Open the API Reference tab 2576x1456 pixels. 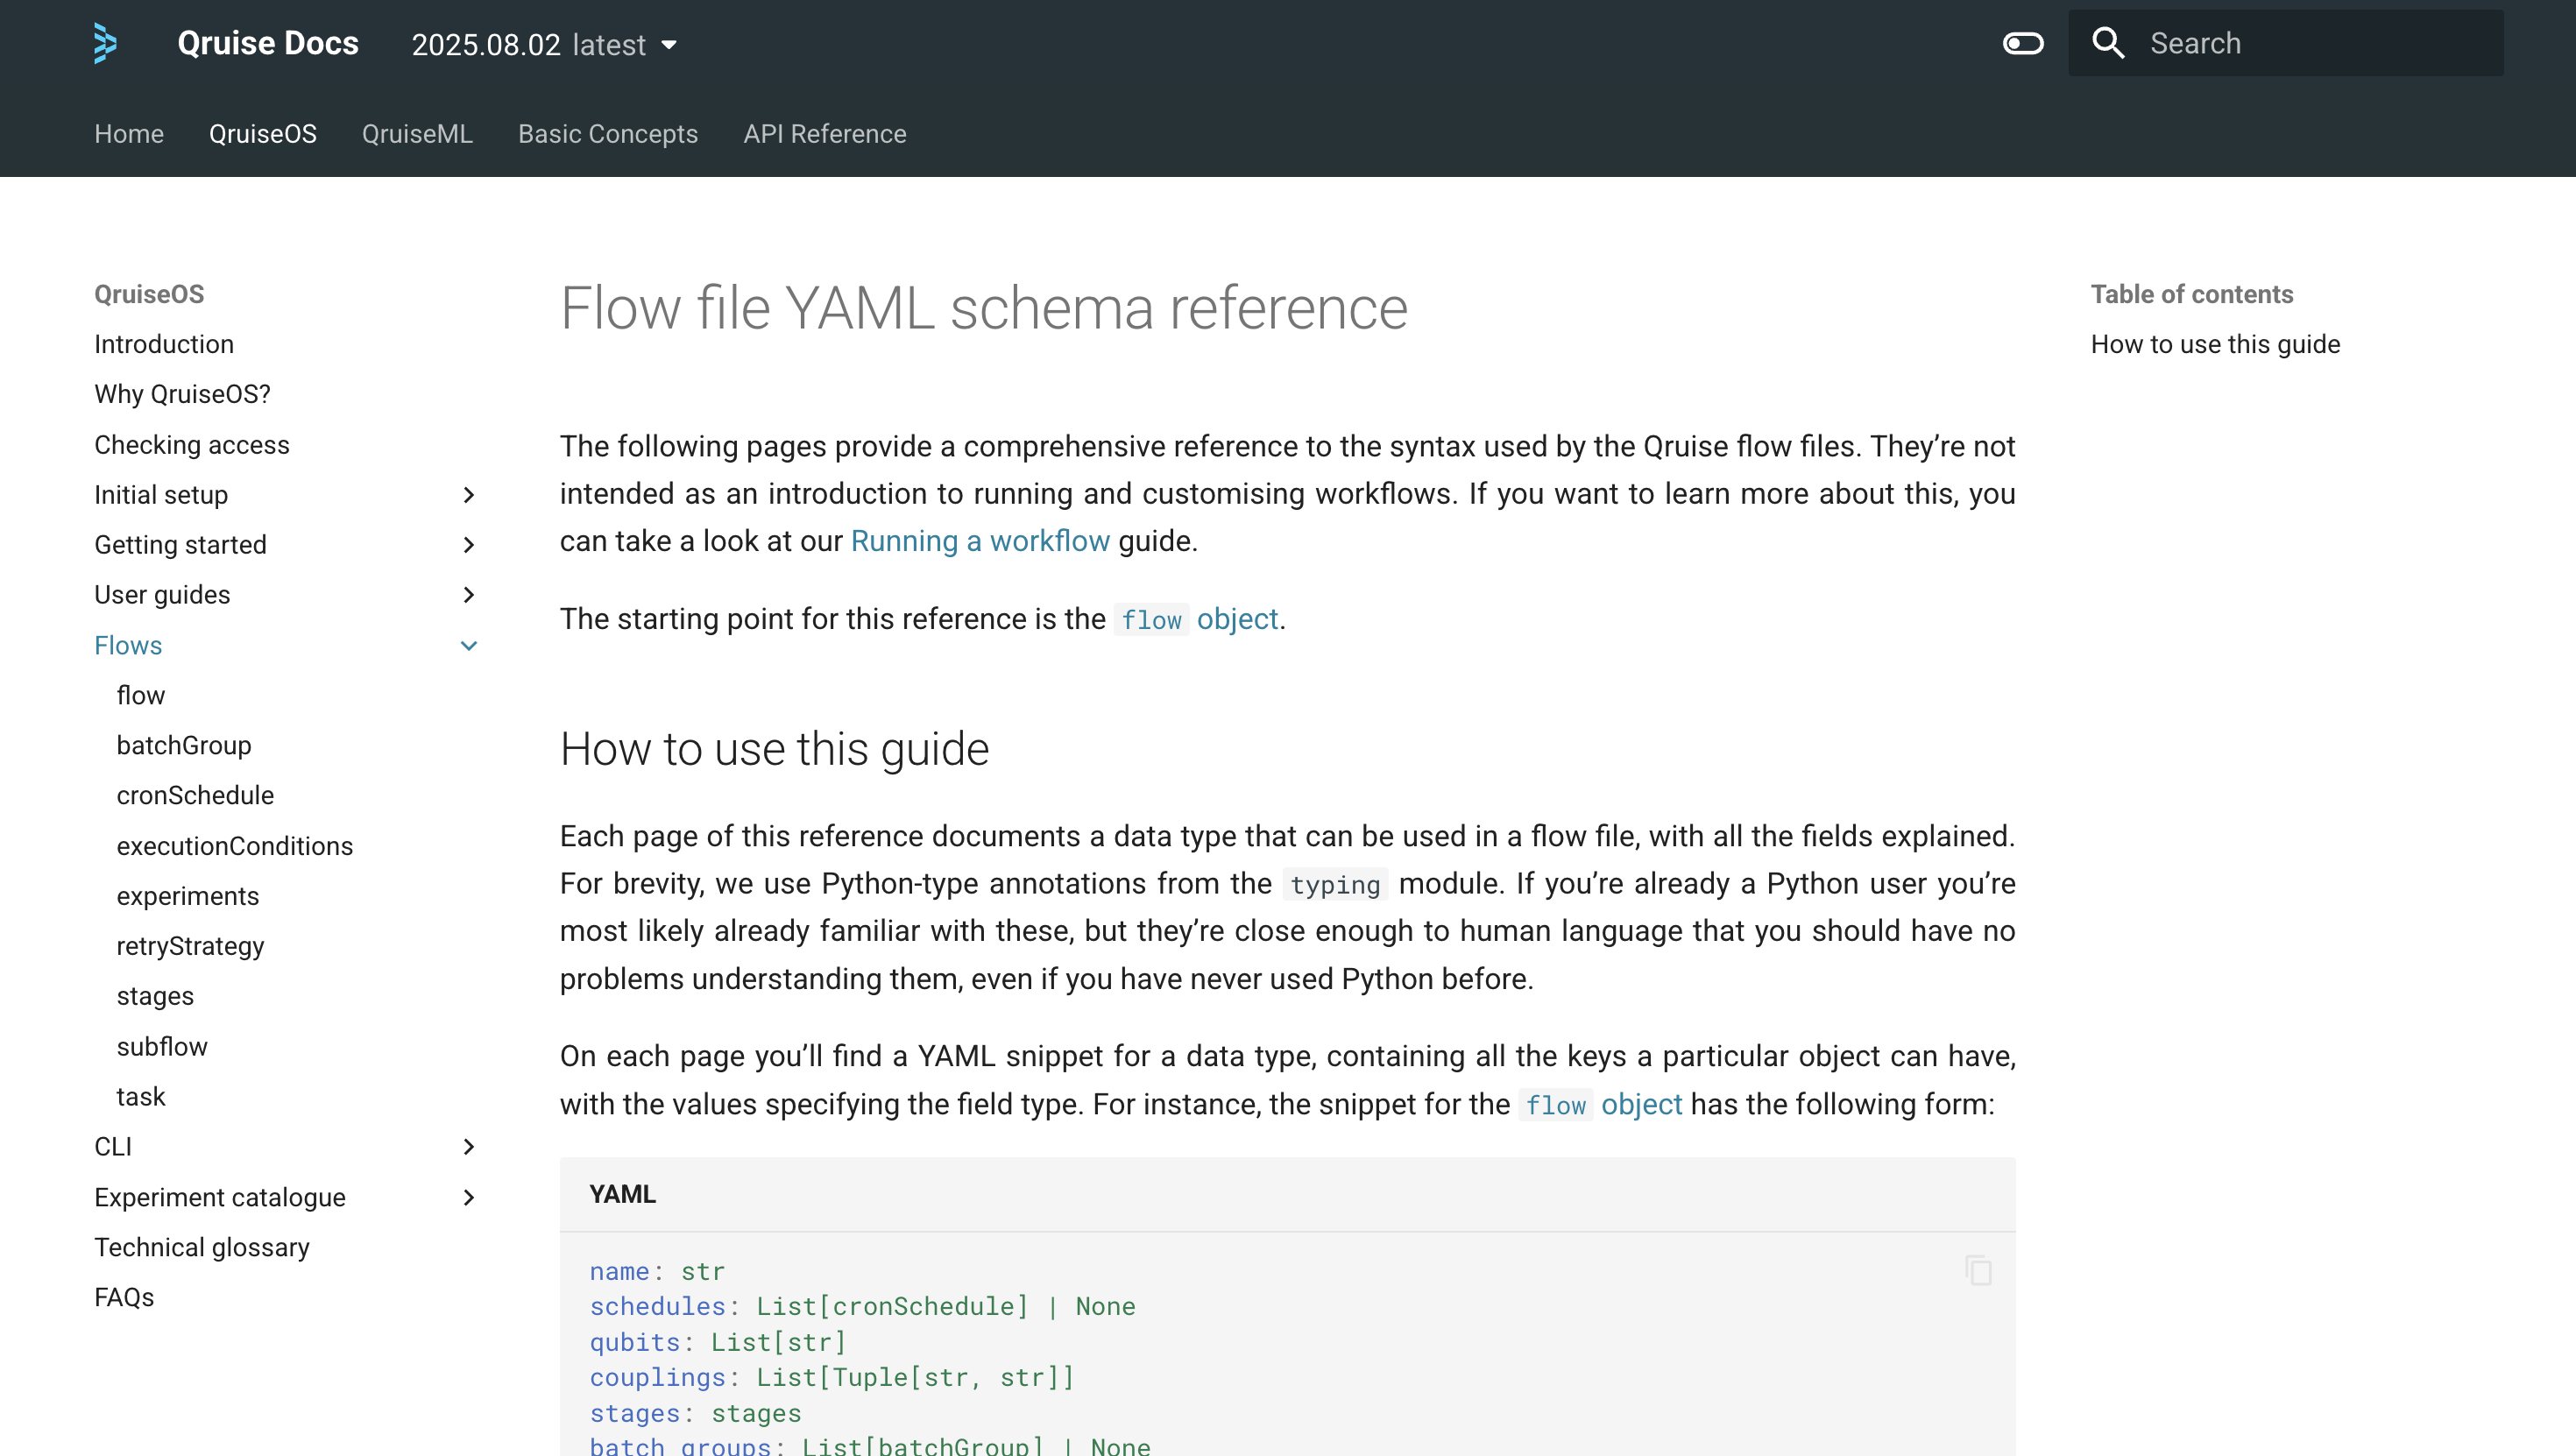824,134
